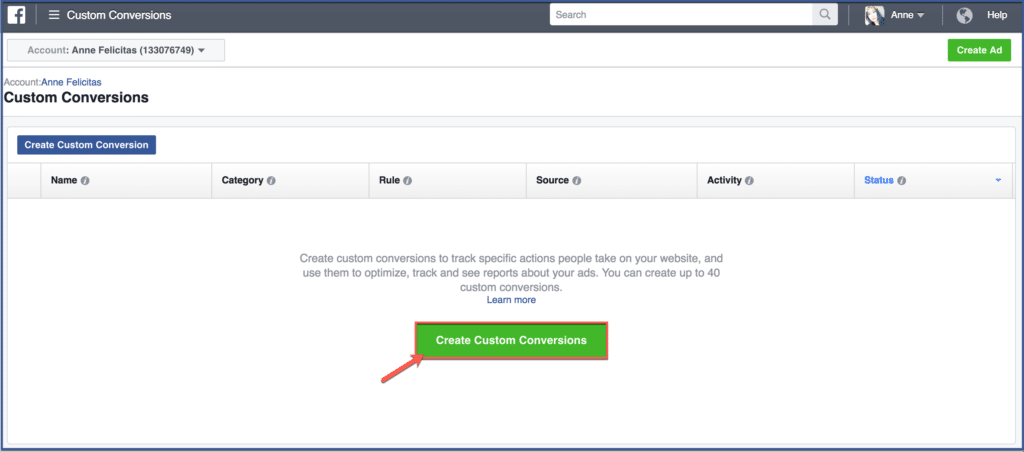Open the hamburger menu next to Custom Conversions
This screenshot has height=452, width=1024.
click(x=54, y=14)
